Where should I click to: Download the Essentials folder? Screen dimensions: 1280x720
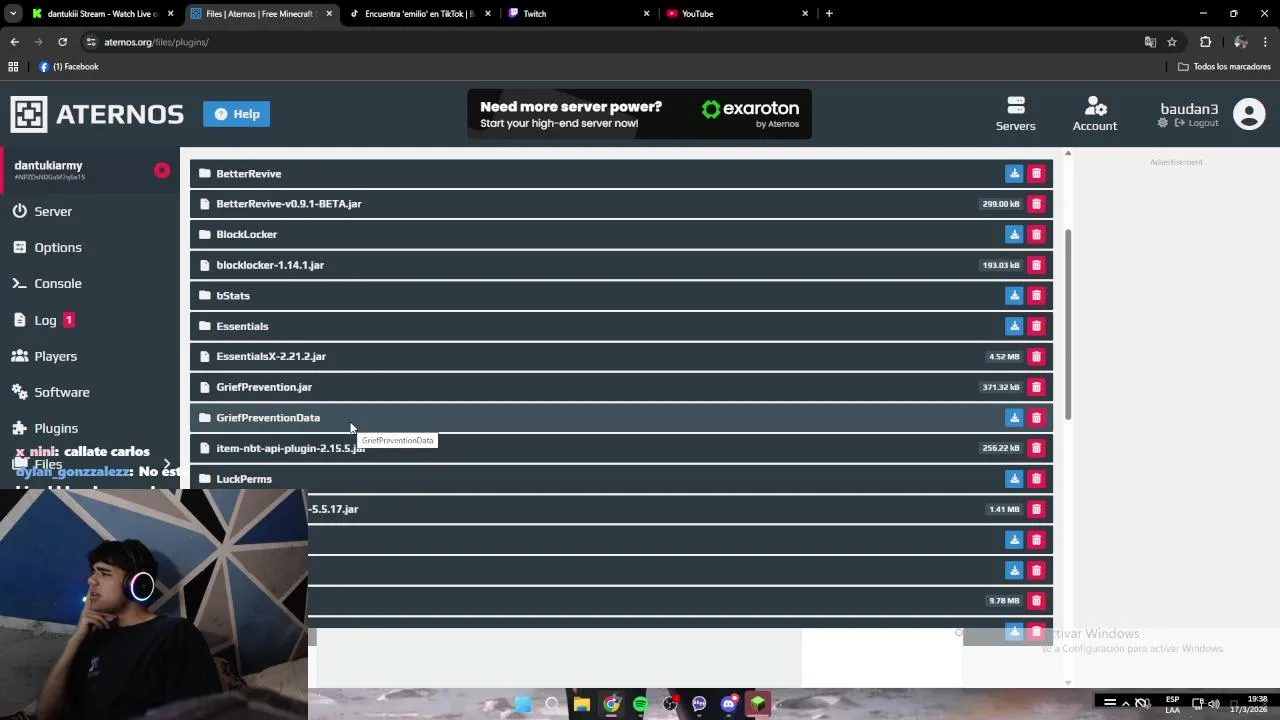tap(1014, 326)
